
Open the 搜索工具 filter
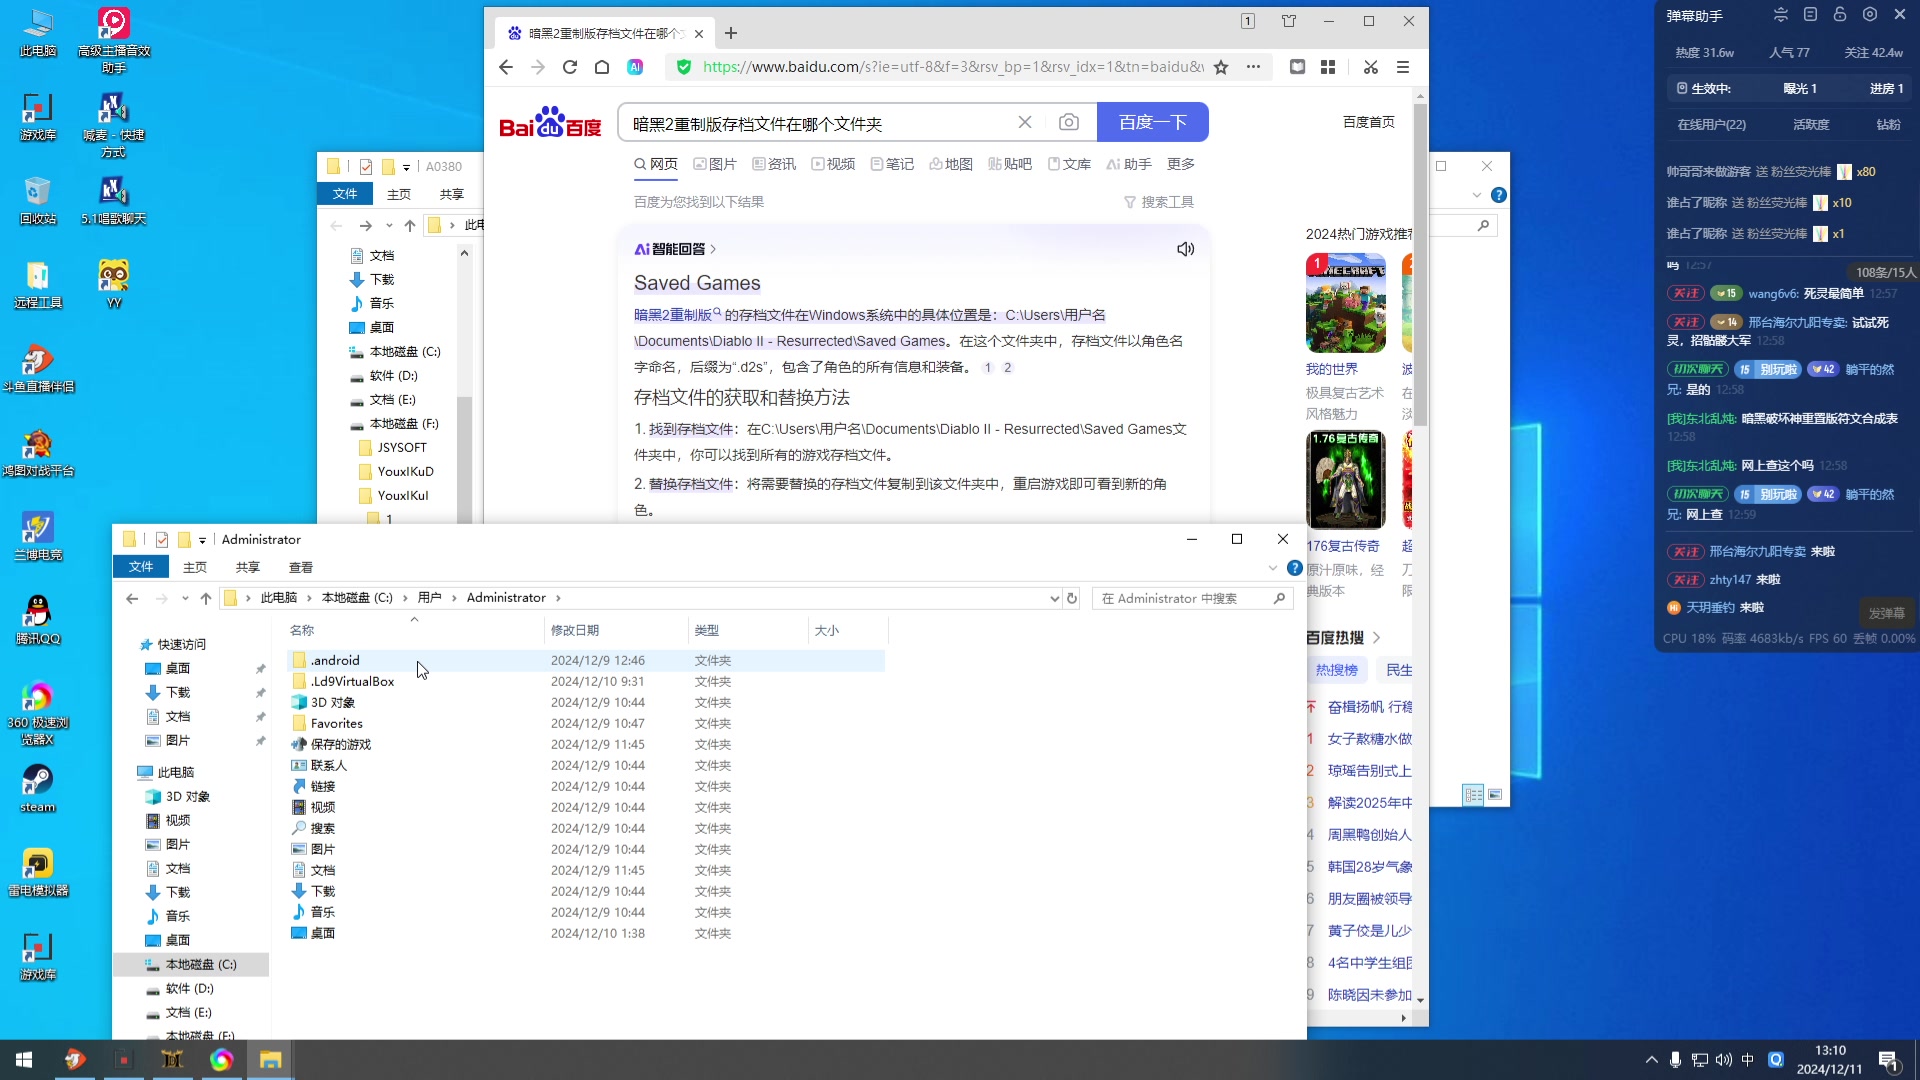coord(1159,202)
